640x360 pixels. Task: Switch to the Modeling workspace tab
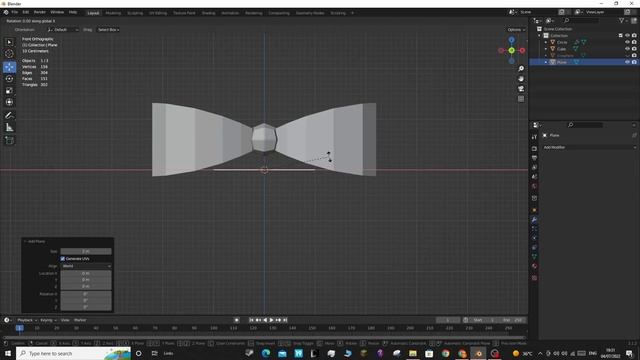point(113,13)
